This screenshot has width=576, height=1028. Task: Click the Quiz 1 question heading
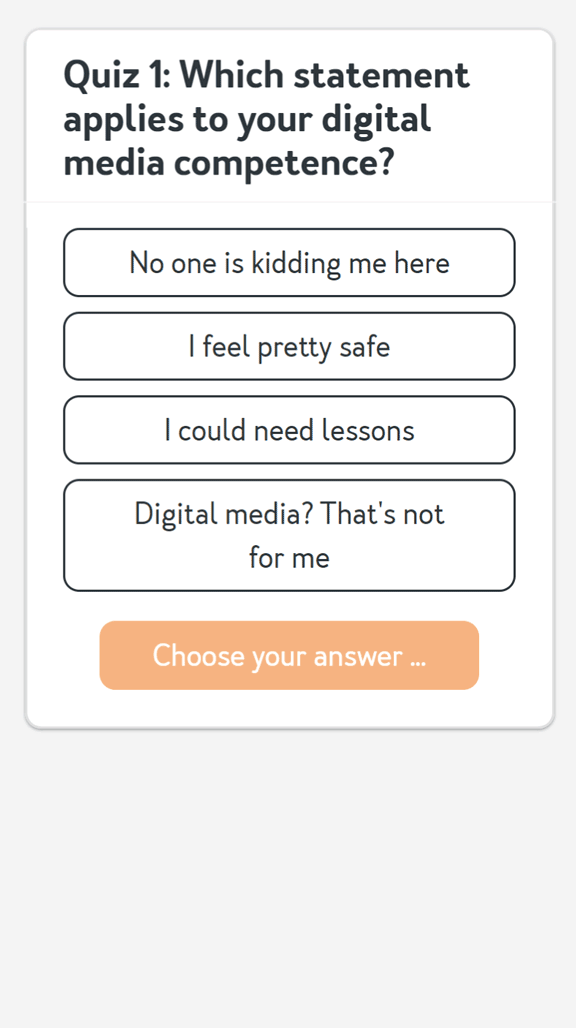point(266,118)
